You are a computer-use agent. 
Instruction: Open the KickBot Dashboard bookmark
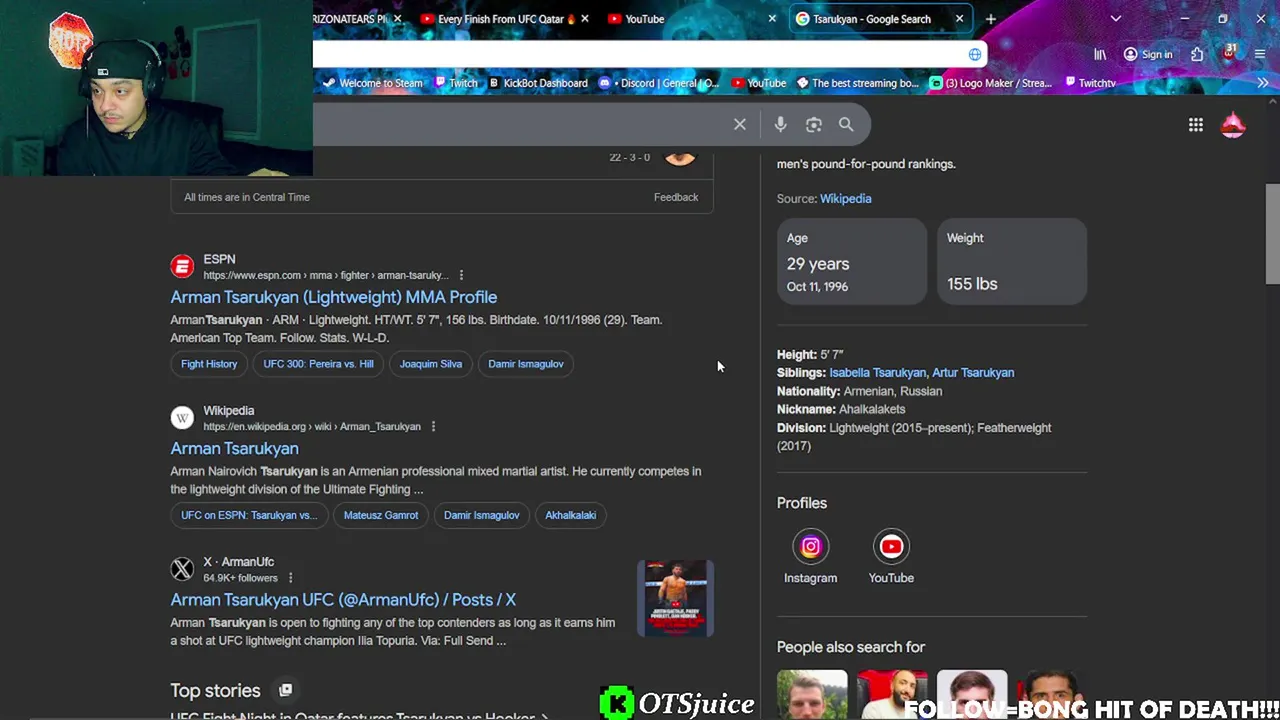[x=538, y=83]
